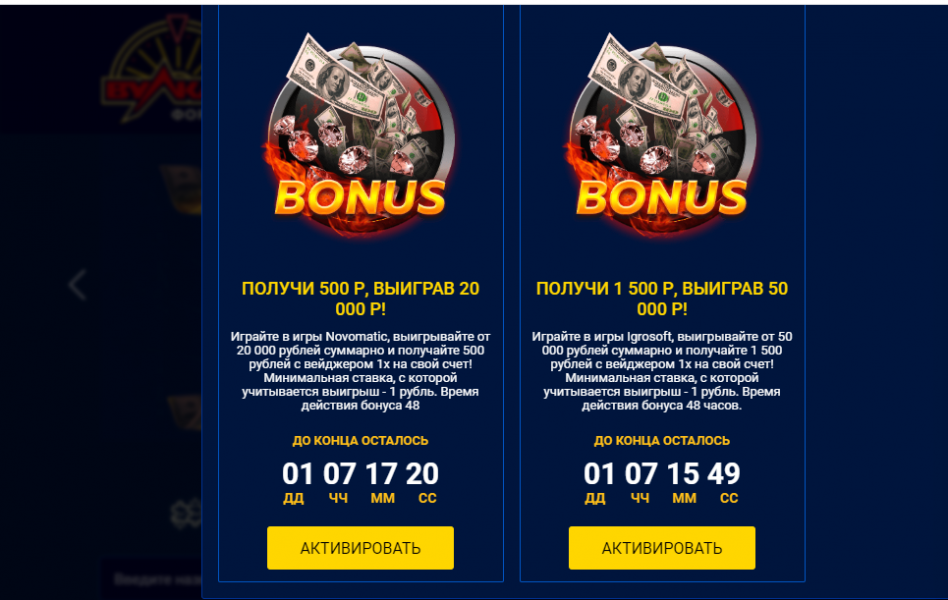Click the dimmed search field behind overlay
Viewport: 948px width, 600px height.
click(154, 579)
